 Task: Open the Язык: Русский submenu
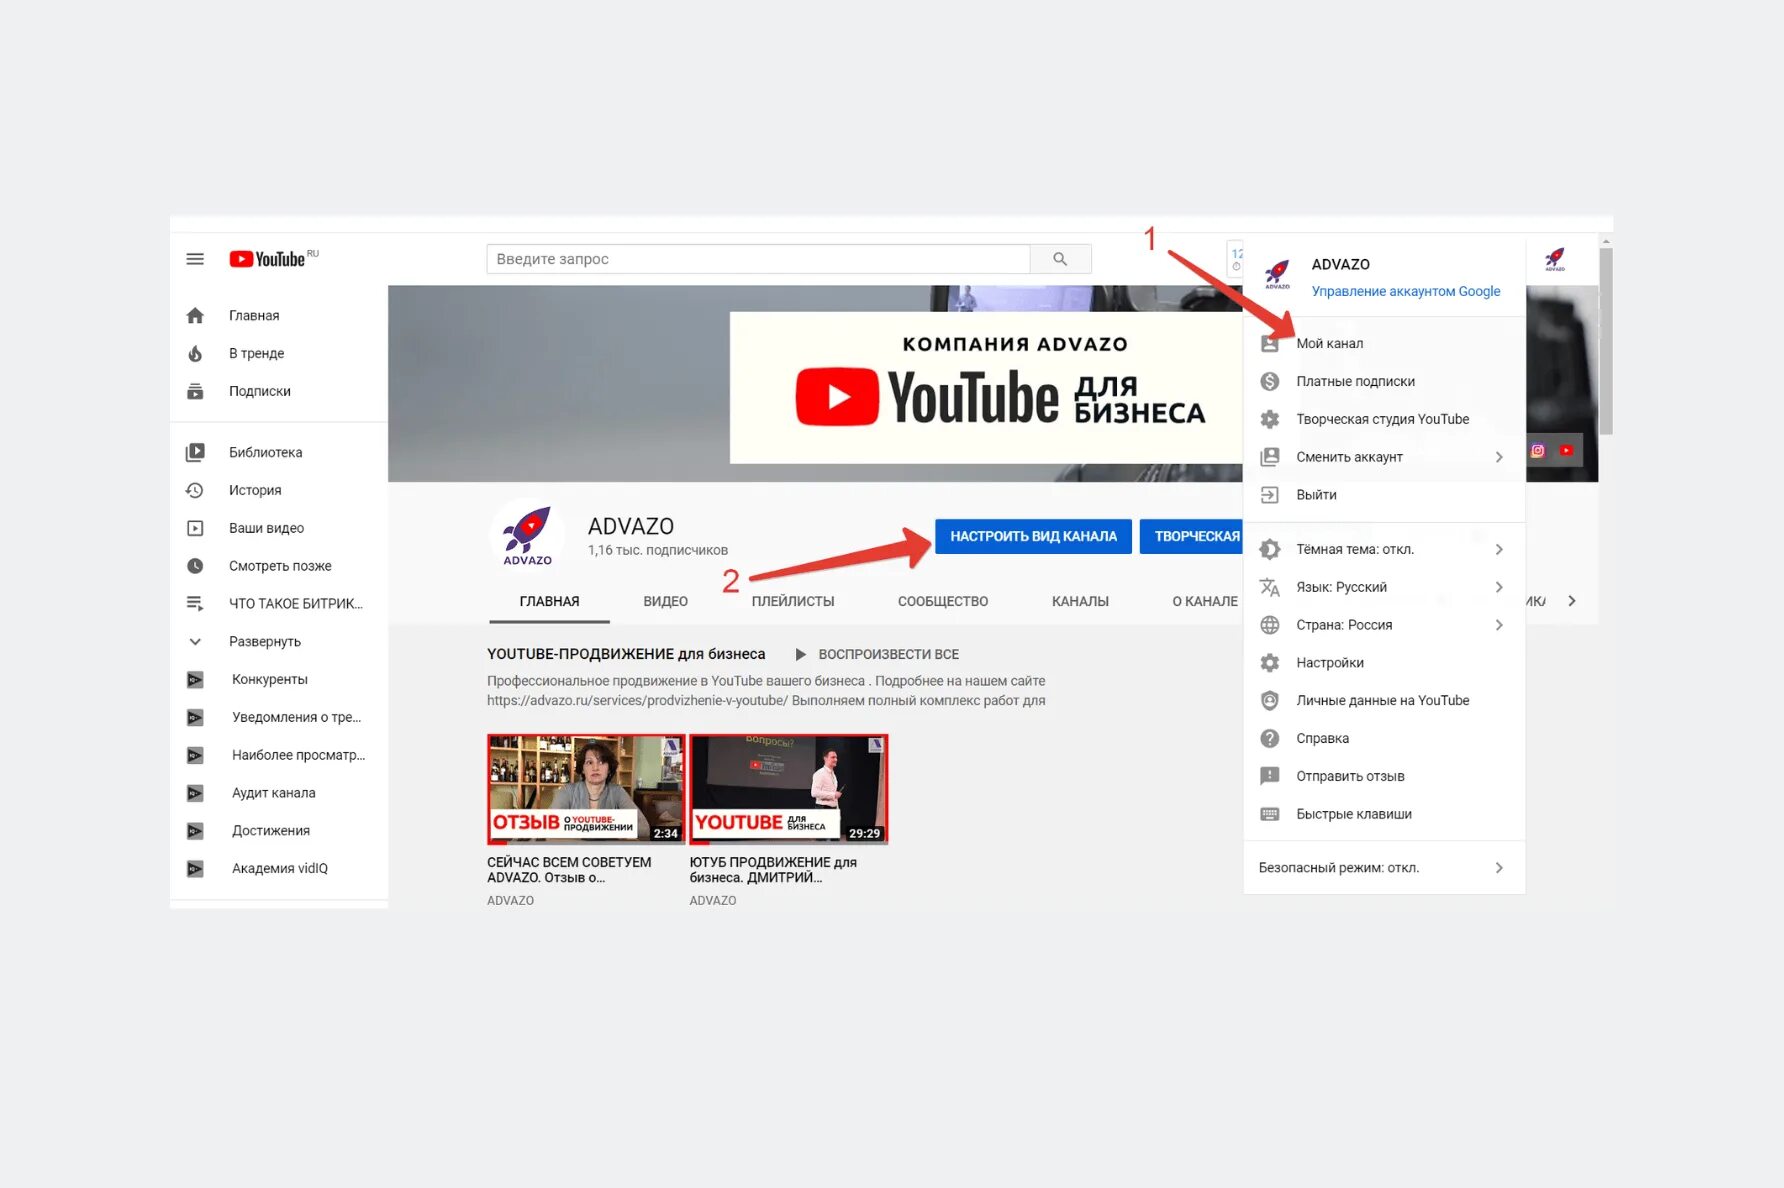tap(1499, 588)
